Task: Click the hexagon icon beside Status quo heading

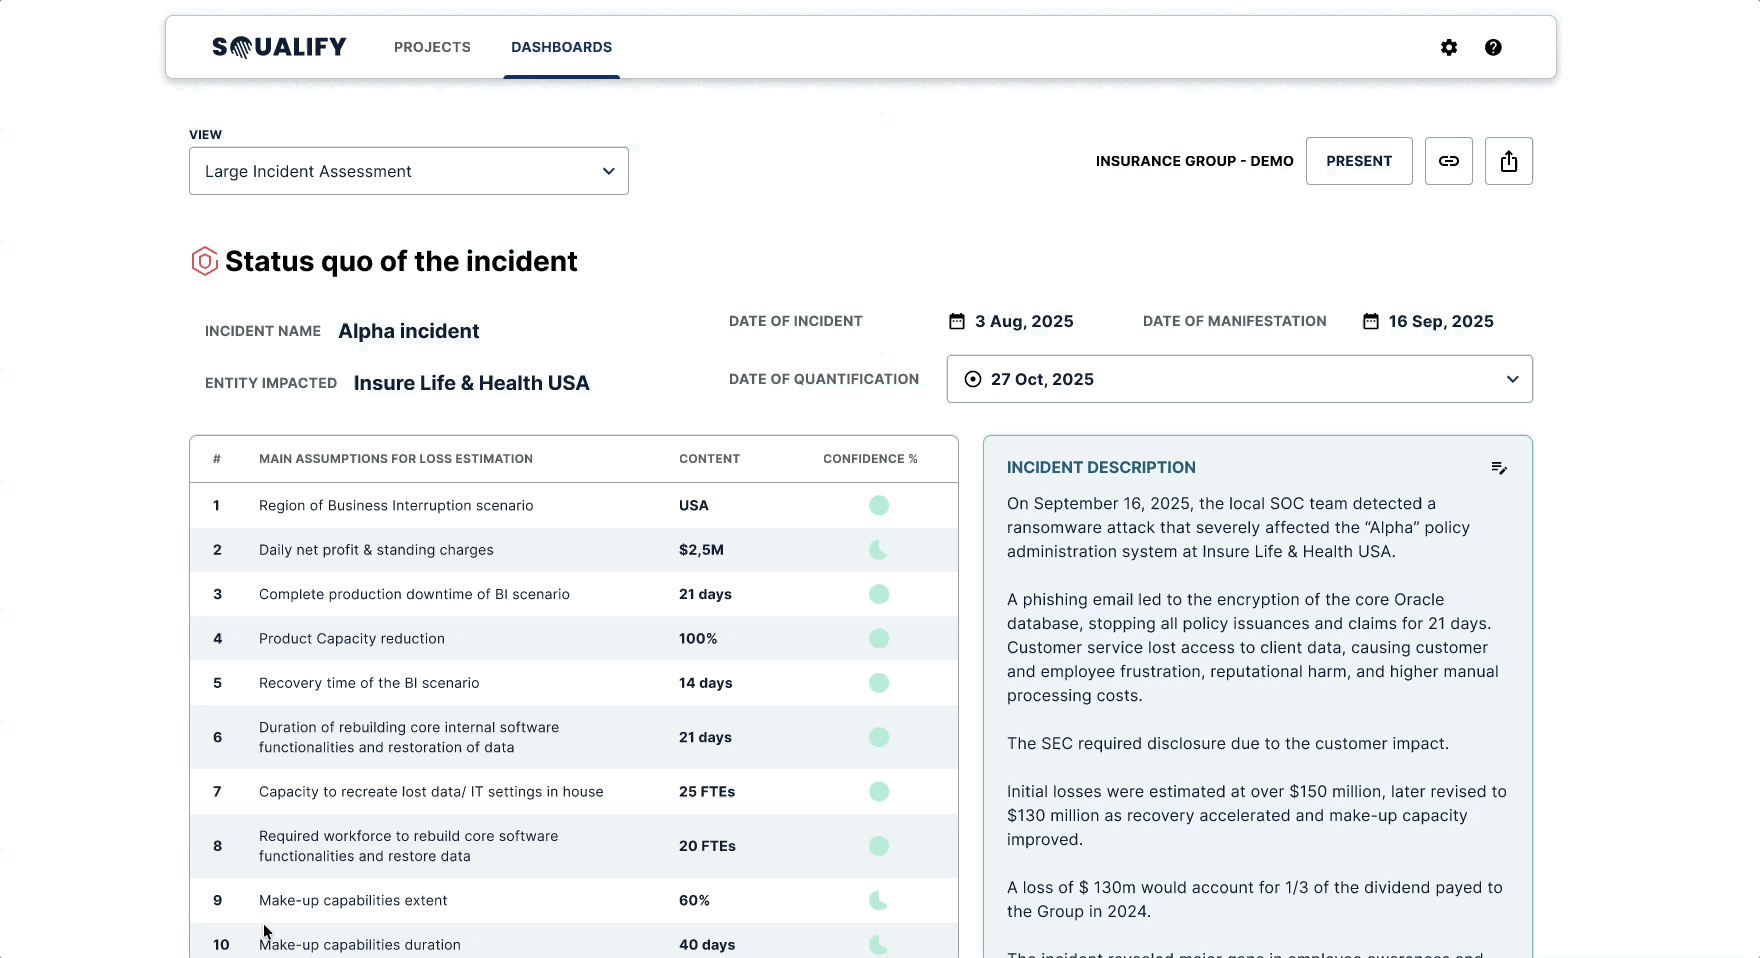Action: tap(204, 261)
